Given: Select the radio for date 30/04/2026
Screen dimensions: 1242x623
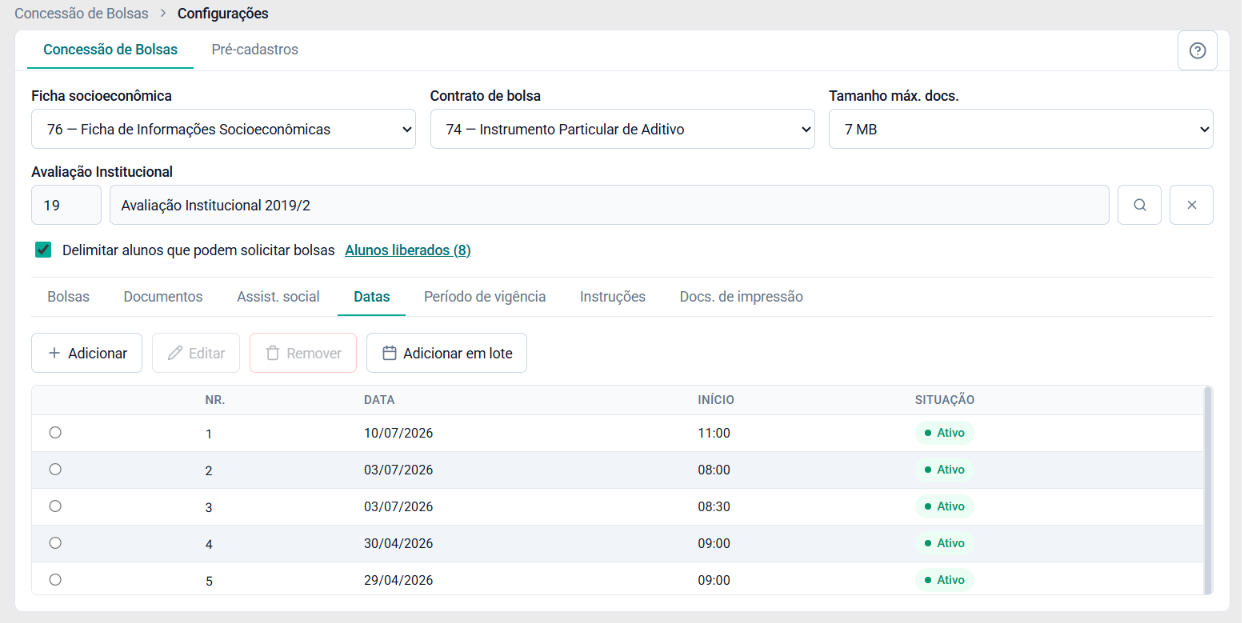Looking at the screenshot, I should pos(55,542).
